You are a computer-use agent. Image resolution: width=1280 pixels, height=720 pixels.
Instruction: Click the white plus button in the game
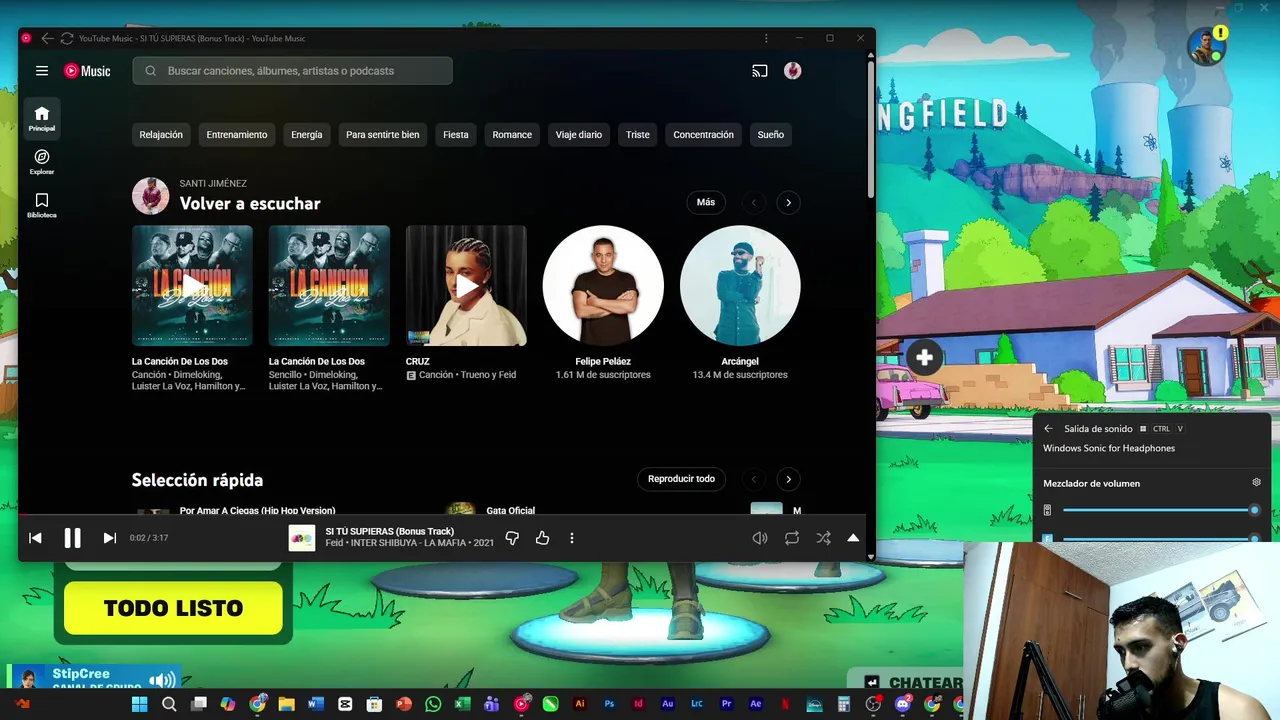(x=924, y=357)
